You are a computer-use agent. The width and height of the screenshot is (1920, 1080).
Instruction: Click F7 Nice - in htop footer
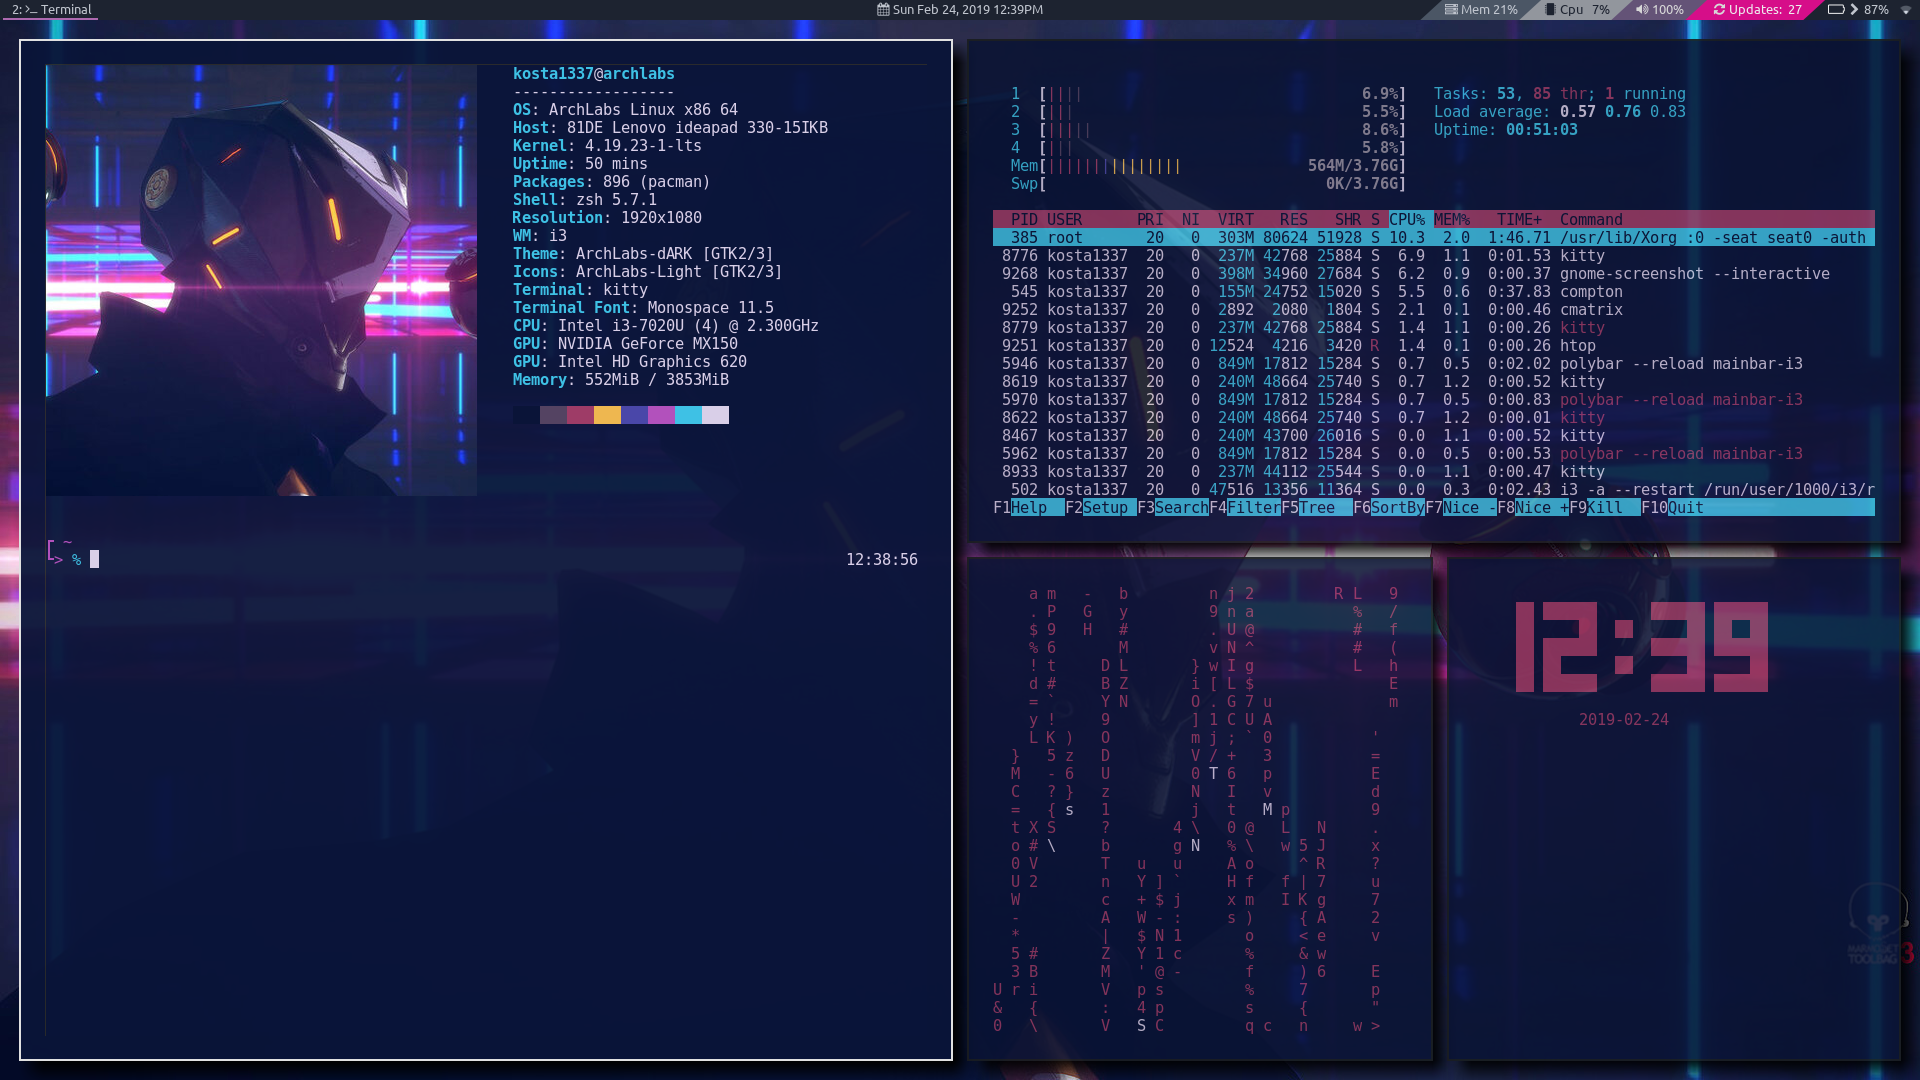pyautogui.click(x=1461, y=508)
